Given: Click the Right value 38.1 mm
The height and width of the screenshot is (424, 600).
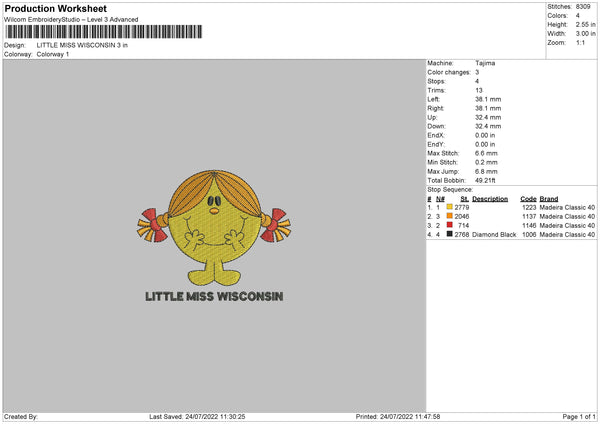Looking at the screenshot, I should [x=488, y=108].
